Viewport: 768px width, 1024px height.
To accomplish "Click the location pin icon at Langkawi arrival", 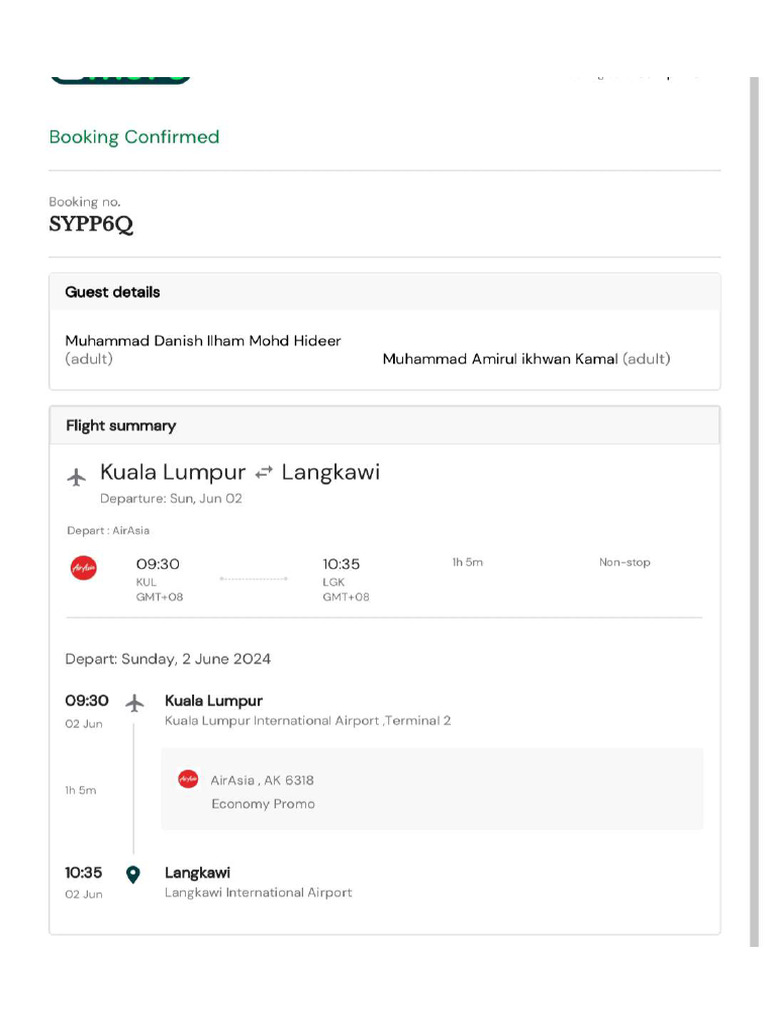I will pyautogui.click(x=133, y=874).
